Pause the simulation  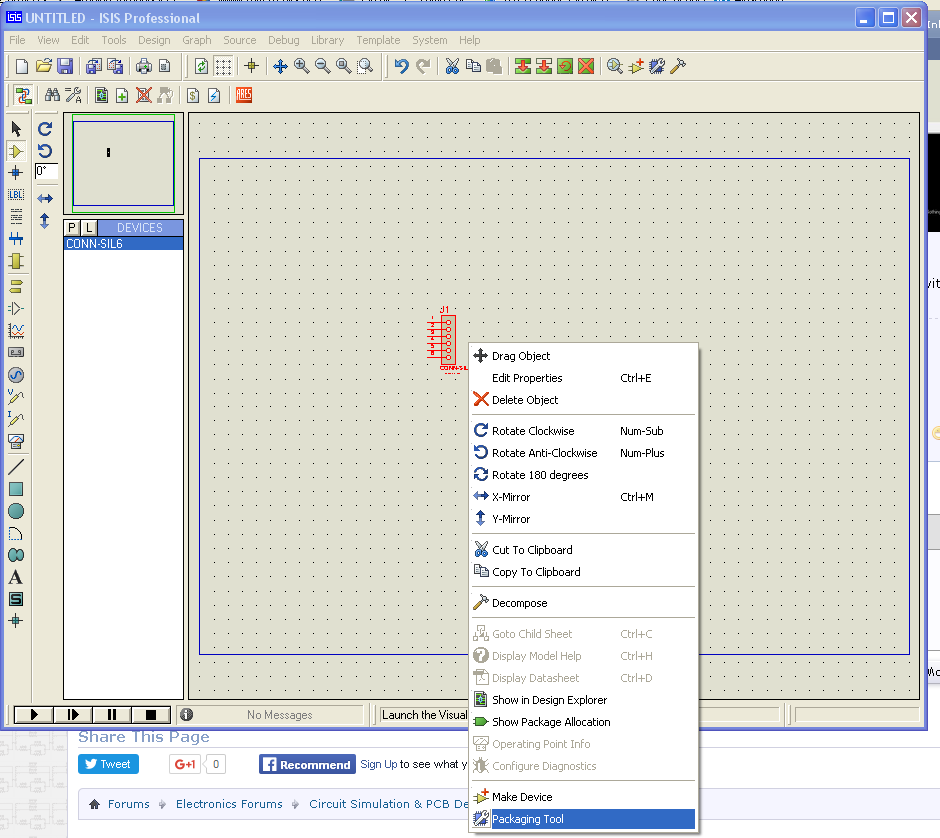click(x=112, y=715)
